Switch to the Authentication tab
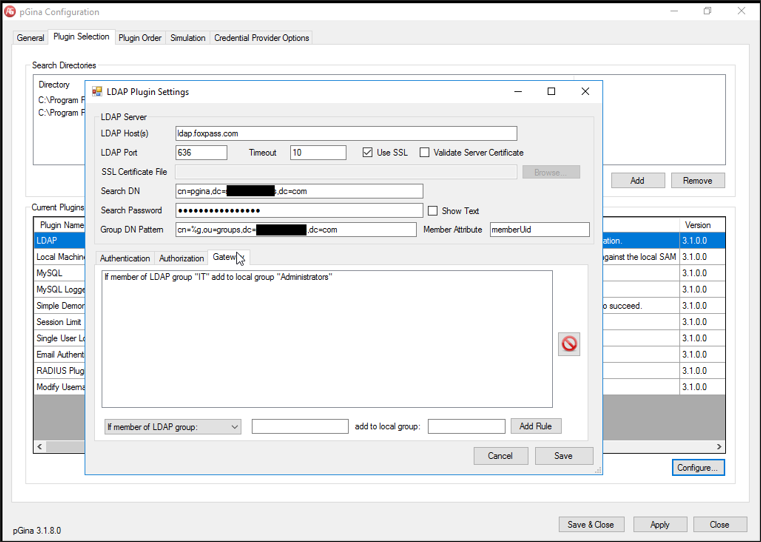761x542 pixels. click(x=125, y=258)
